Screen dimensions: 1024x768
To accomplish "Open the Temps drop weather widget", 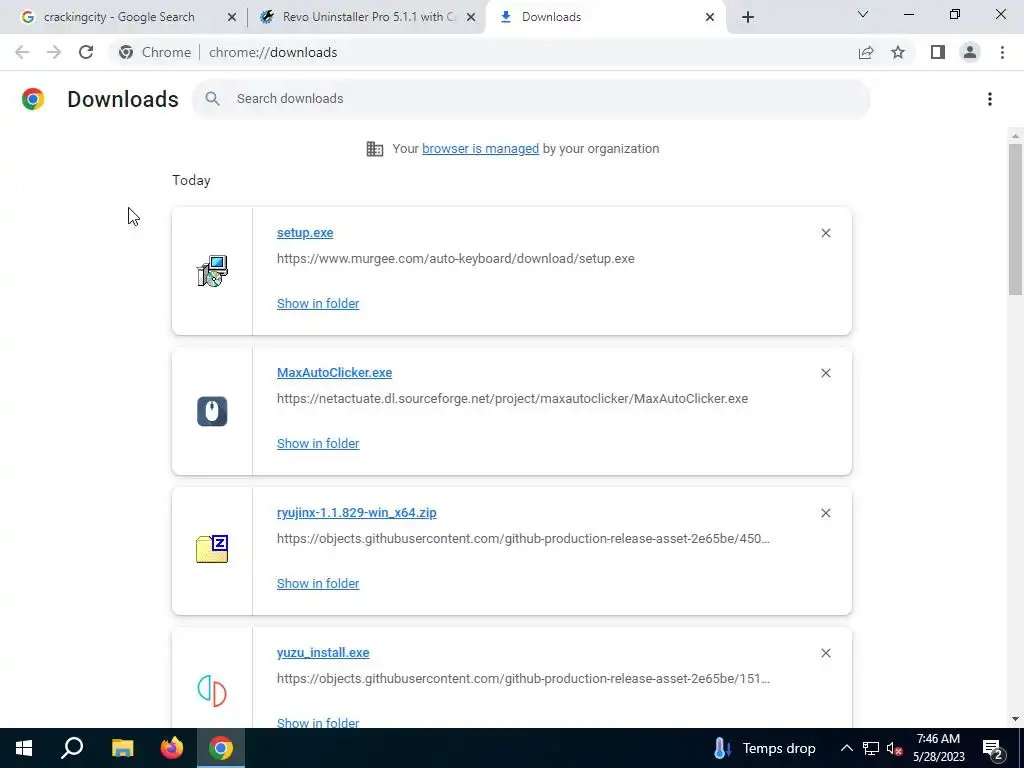I will (764, 748).
